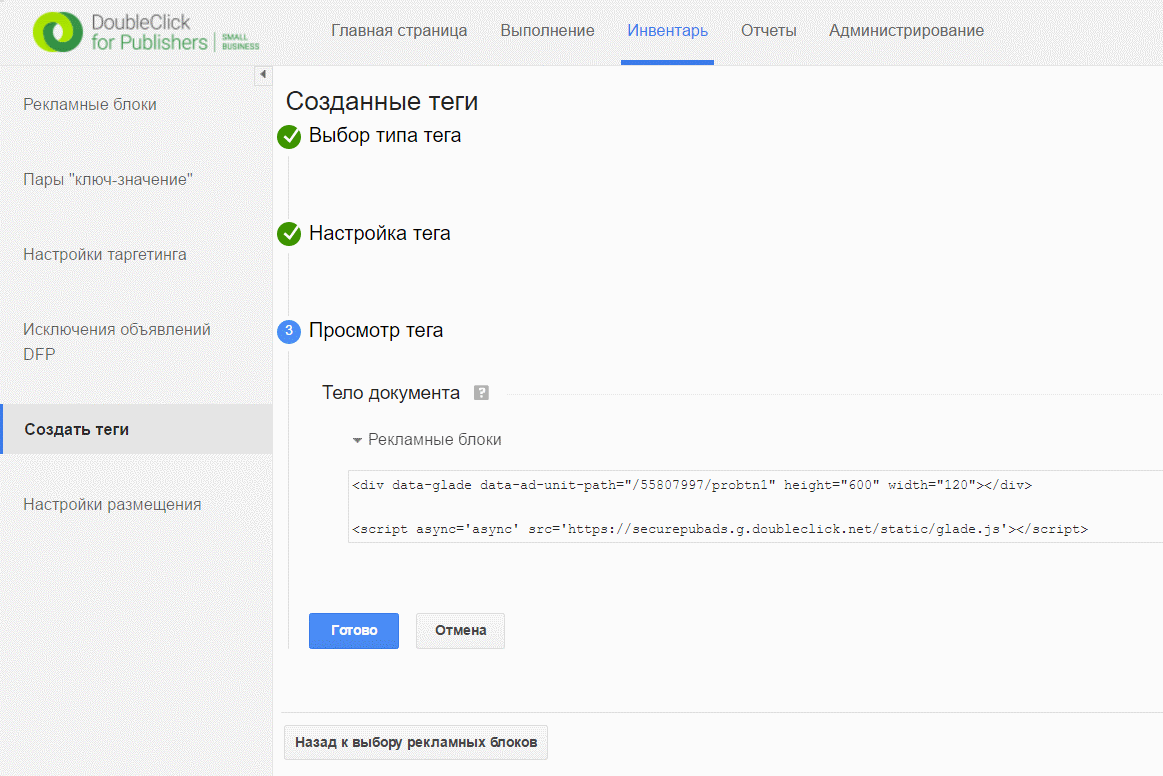Open the Отчеты tab

click(x=768, y=30)
